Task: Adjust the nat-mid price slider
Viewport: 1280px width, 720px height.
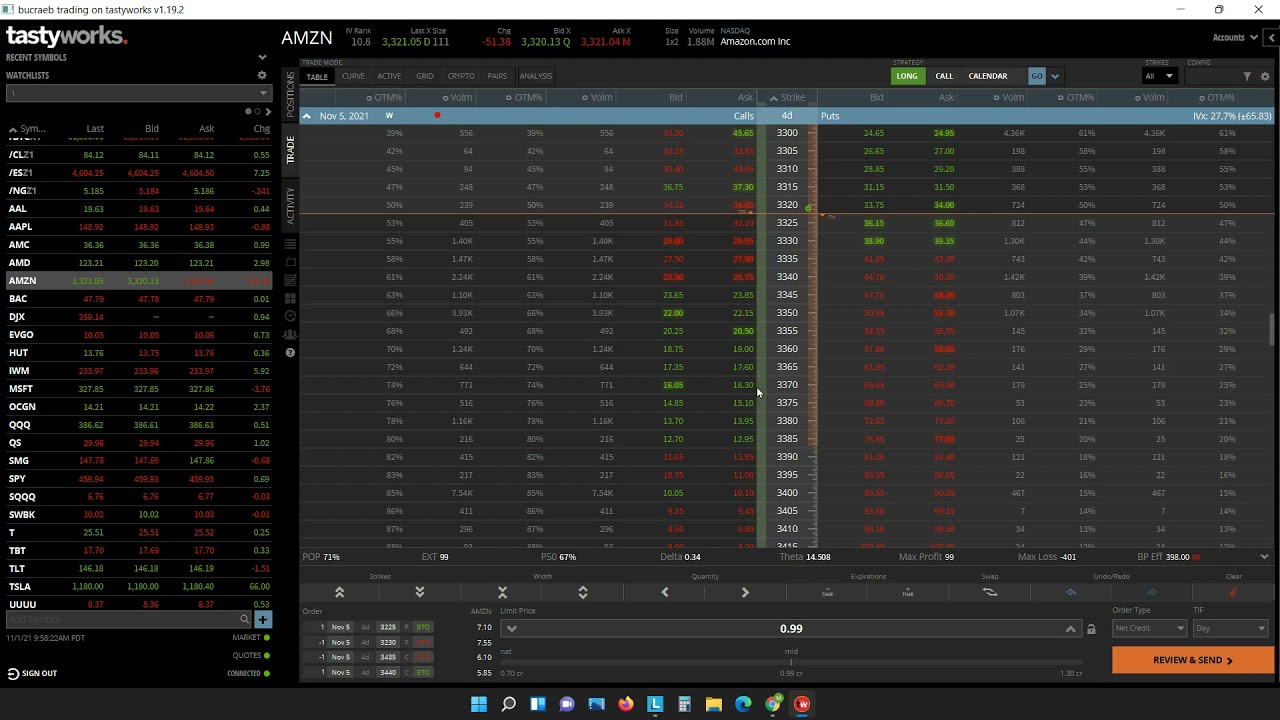Action: pos(791,662)
